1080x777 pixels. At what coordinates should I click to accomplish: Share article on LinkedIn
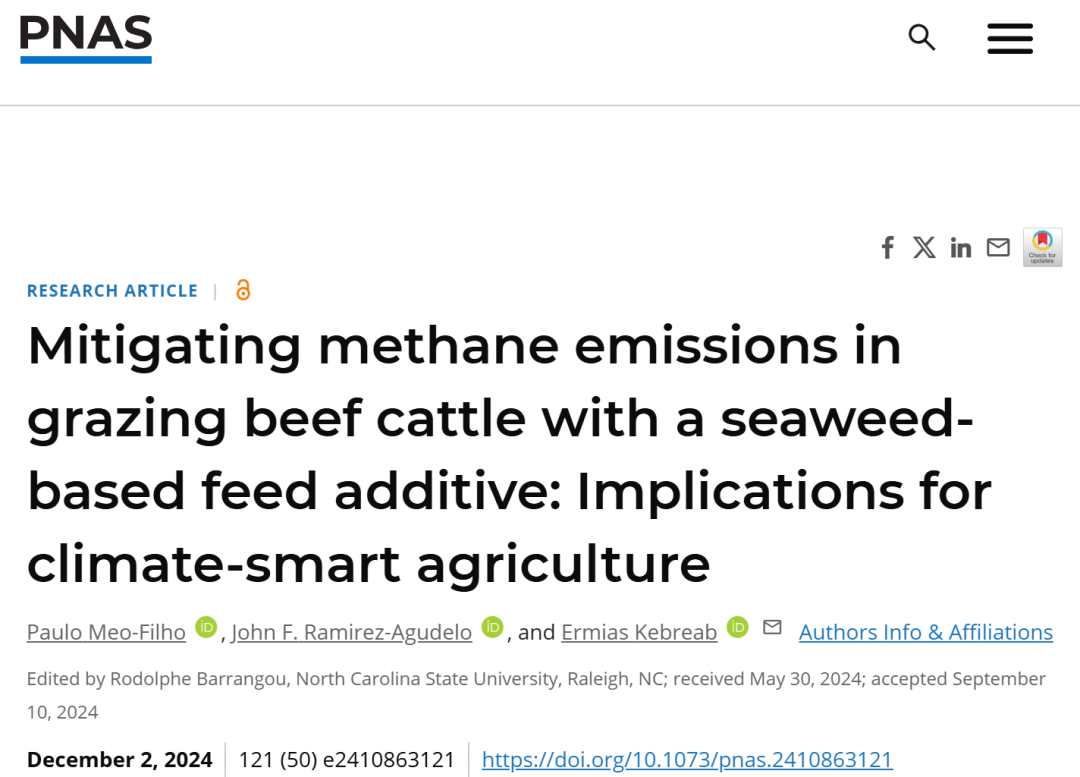point(961,248)
